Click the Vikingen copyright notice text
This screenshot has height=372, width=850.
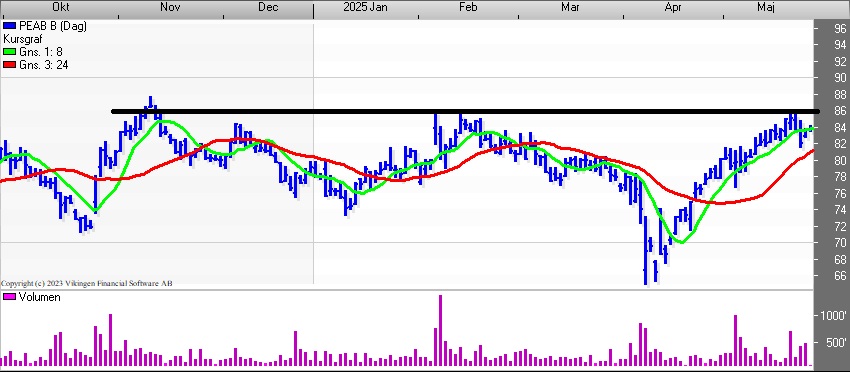point(87,283)
